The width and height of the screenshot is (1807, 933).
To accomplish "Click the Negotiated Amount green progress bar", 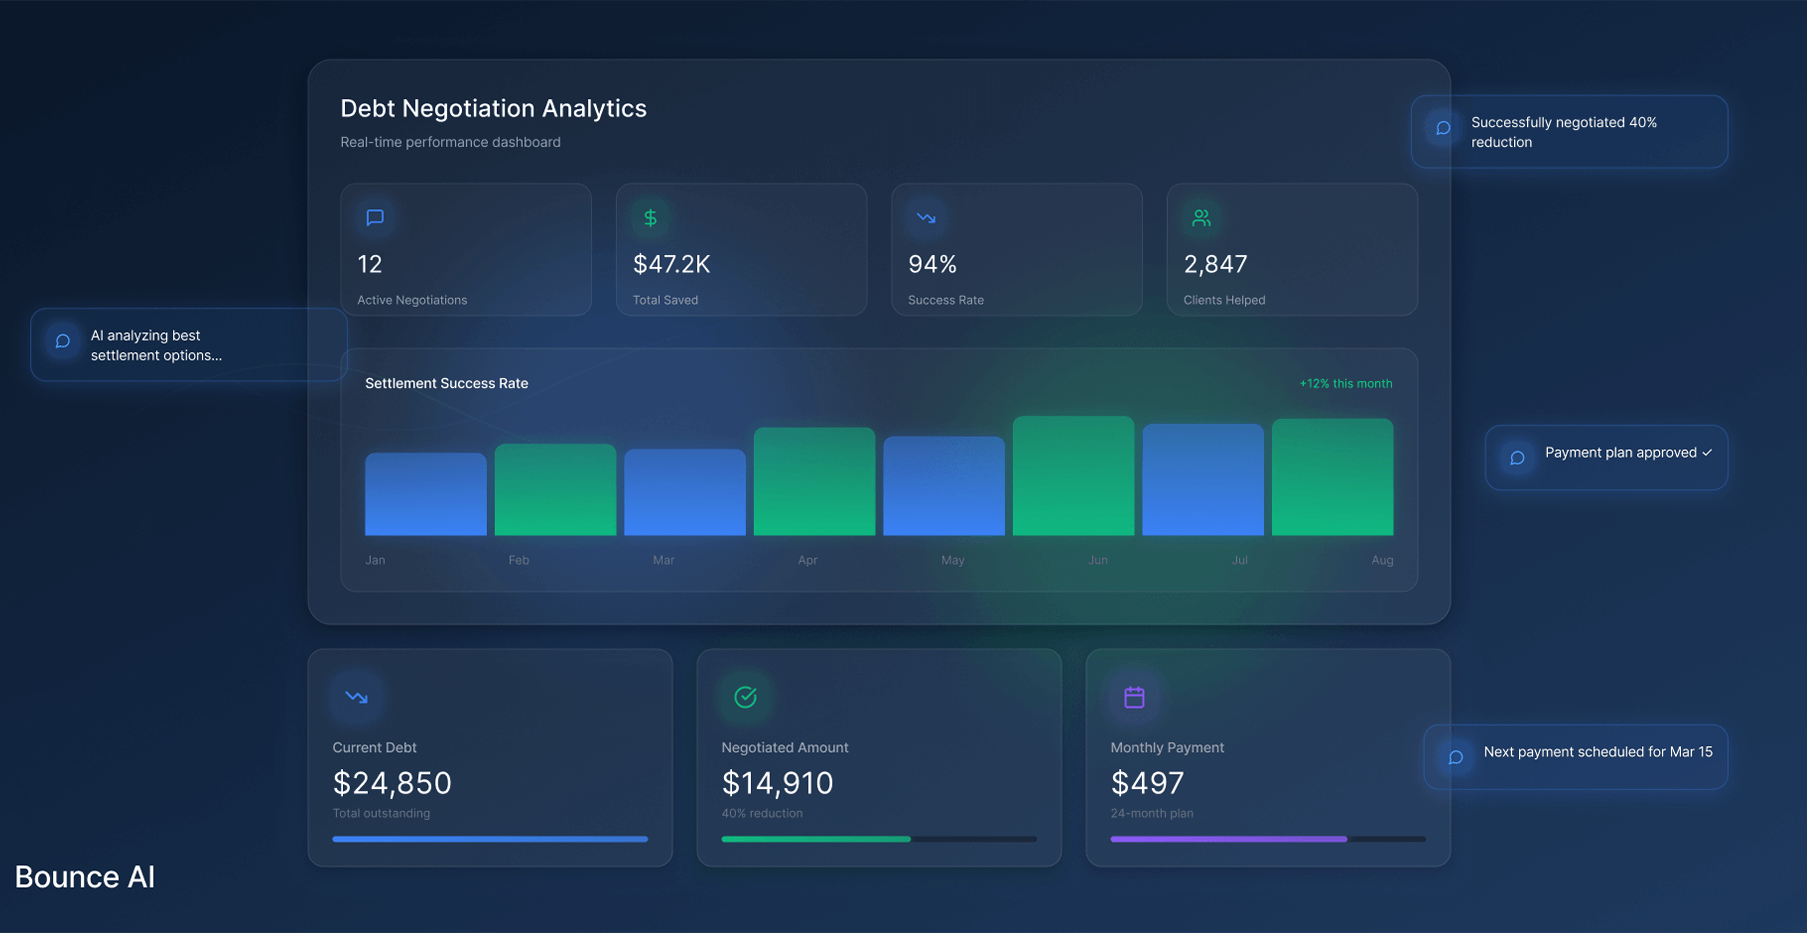I will pyautogui.click(x=816, y=839).
